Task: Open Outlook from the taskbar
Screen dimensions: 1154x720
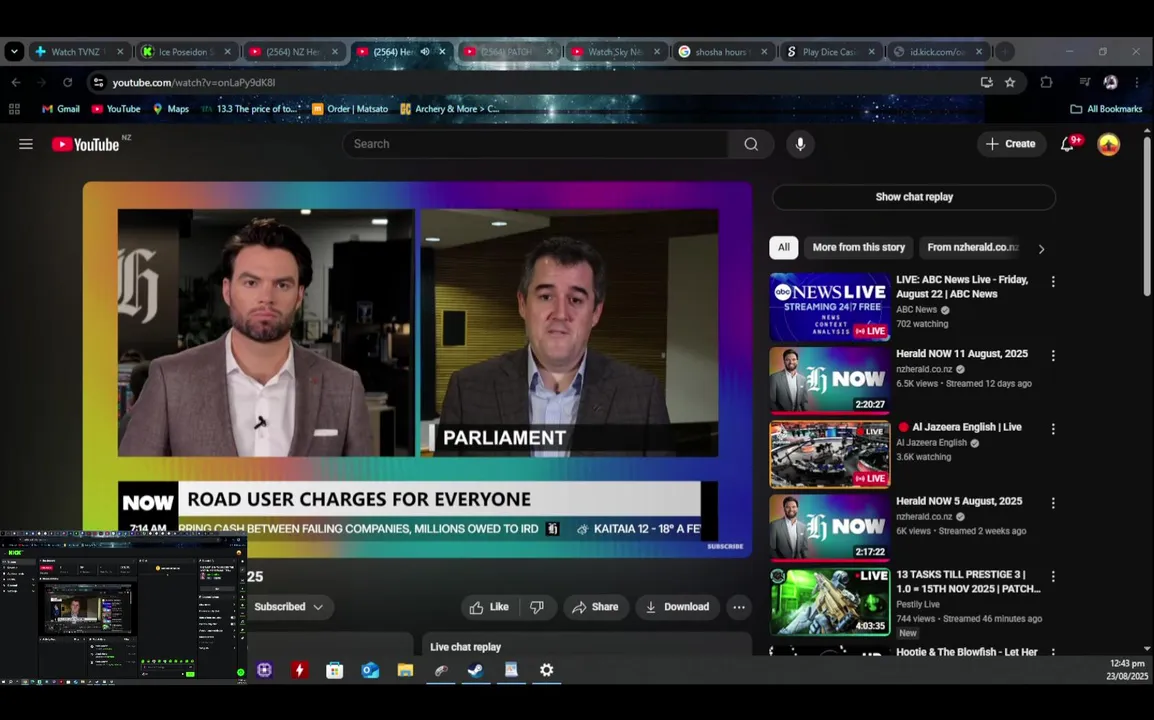Action: [x=370, y=670]
